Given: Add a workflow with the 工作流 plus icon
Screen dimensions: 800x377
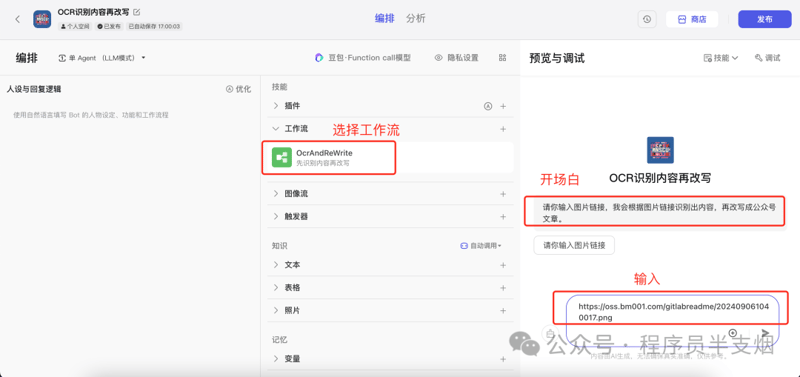Looking at the screenshot, I should click(x=503, y=129).
